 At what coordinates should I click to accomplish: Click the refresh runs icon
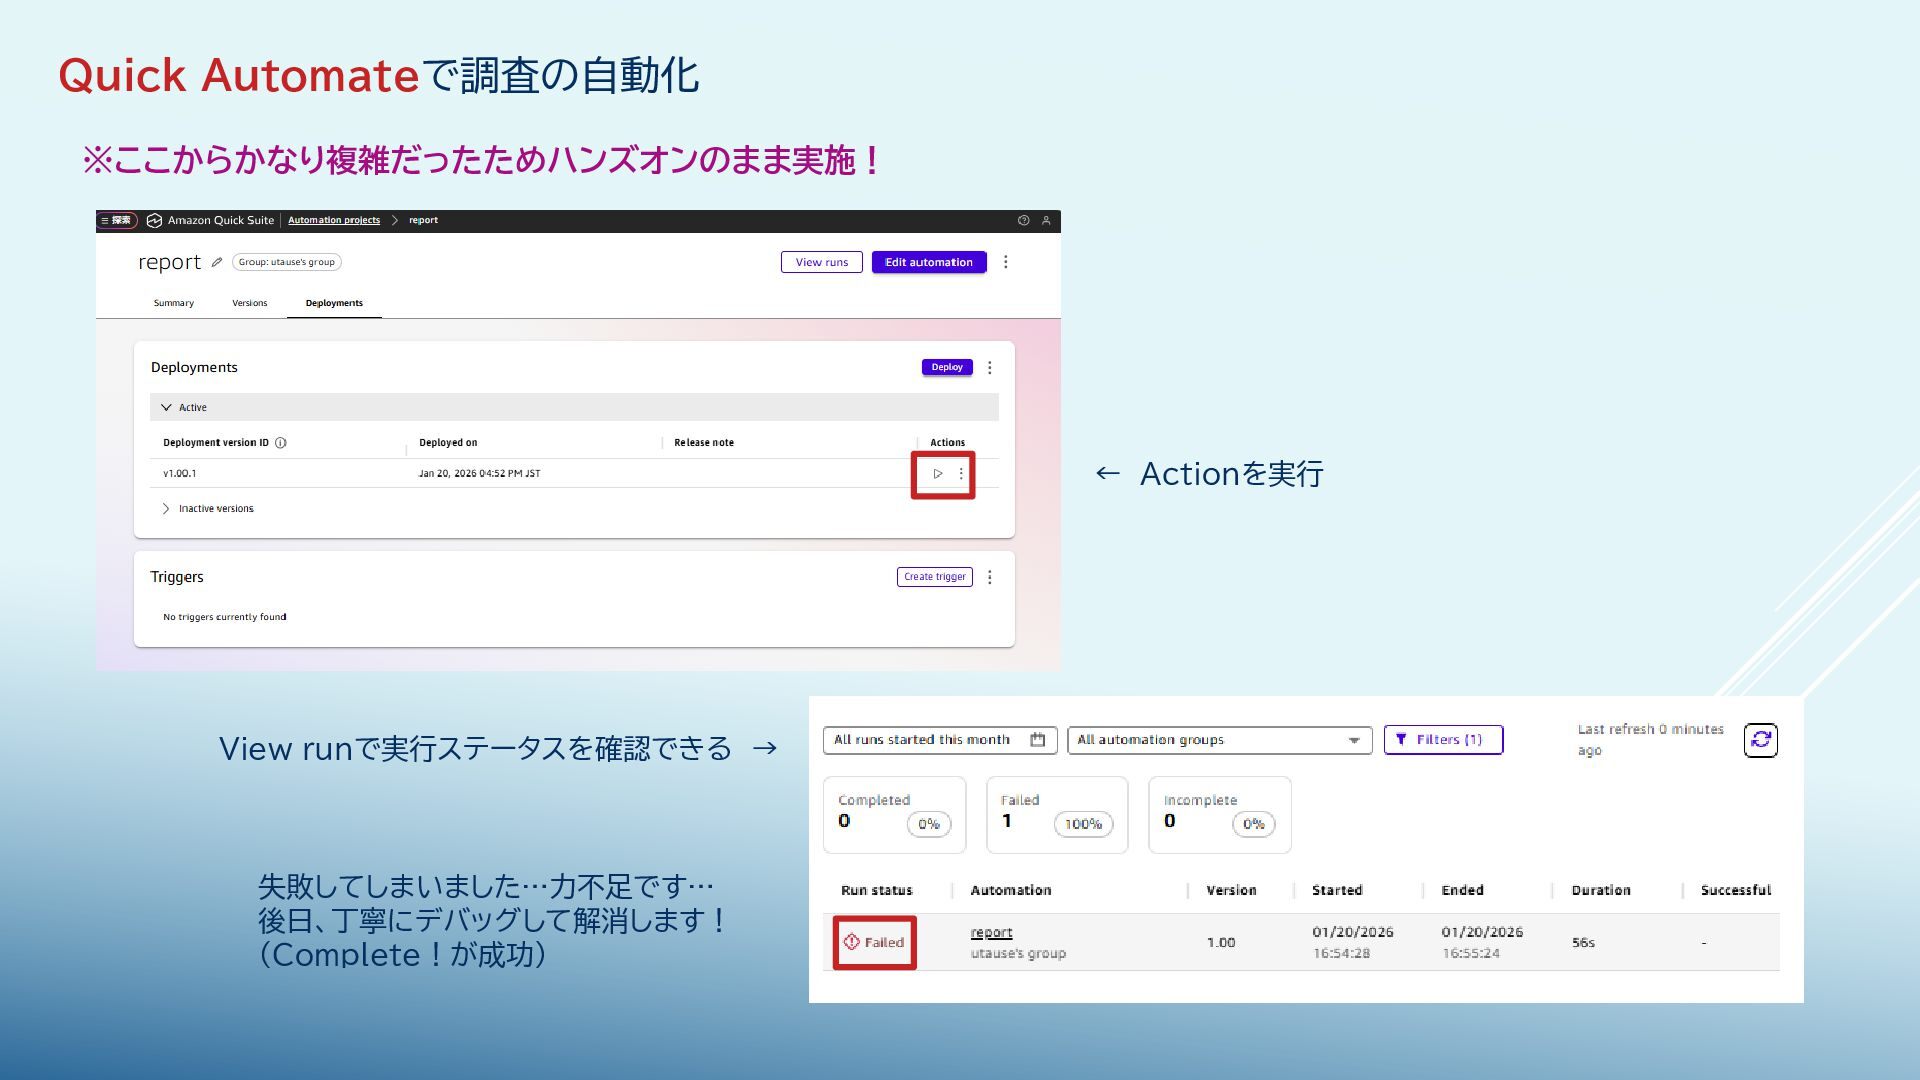(x=1760, y=740)
